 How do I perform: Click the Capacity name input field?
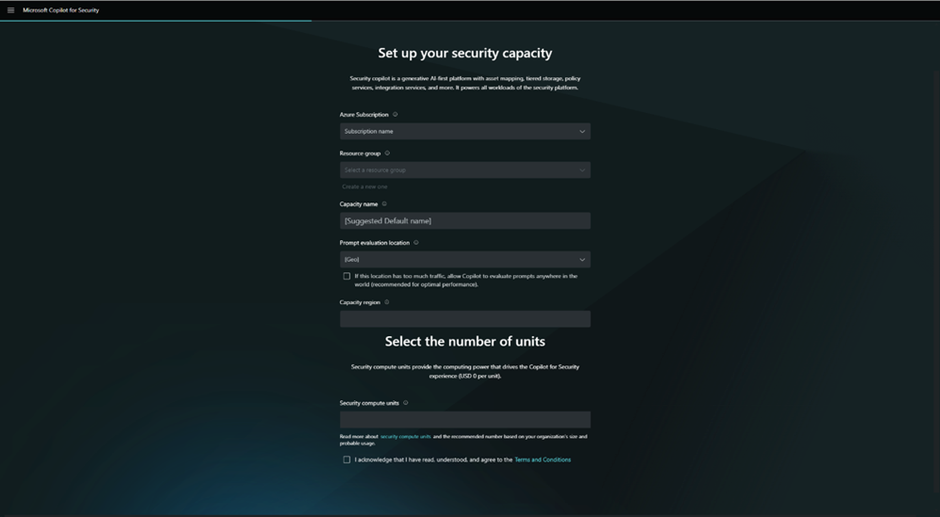click(x=465, y=221)
